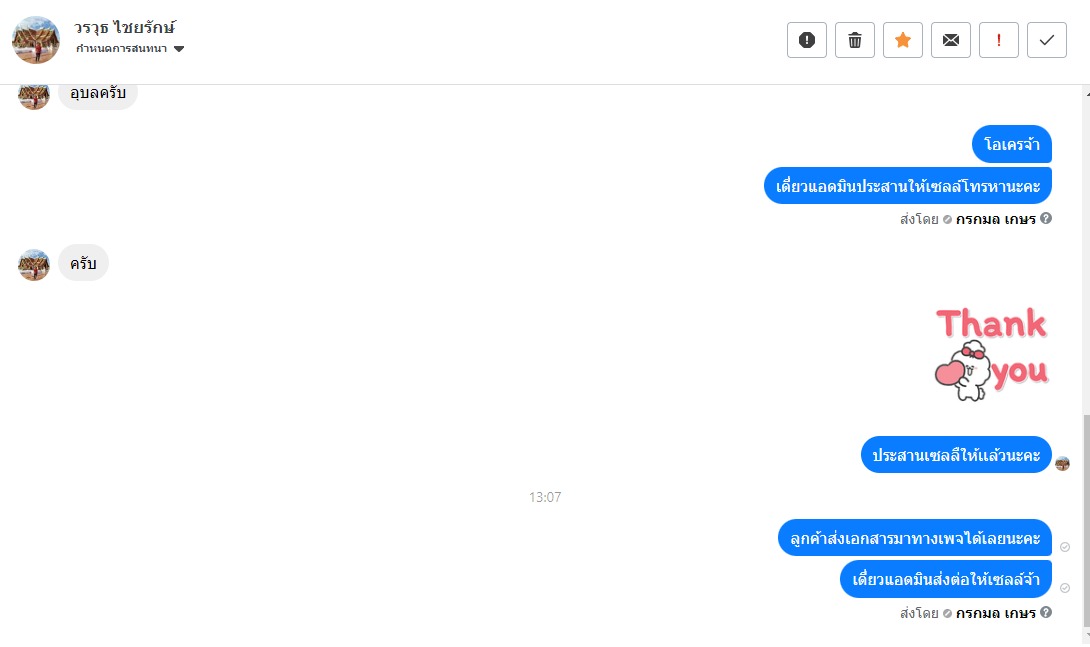The image size is (1090, 647).
Task: Click the help icon beside bottom กรกมล เกษร
Action: (x=1046, y=612)
